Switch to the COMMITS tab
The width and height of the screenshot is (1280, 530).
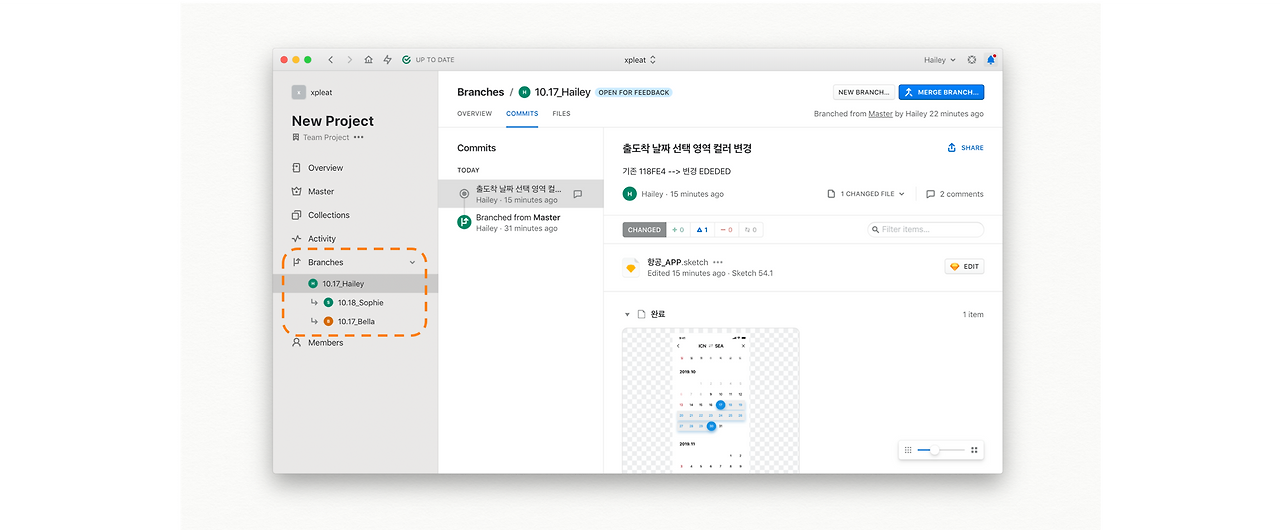[x=522, y=114]
